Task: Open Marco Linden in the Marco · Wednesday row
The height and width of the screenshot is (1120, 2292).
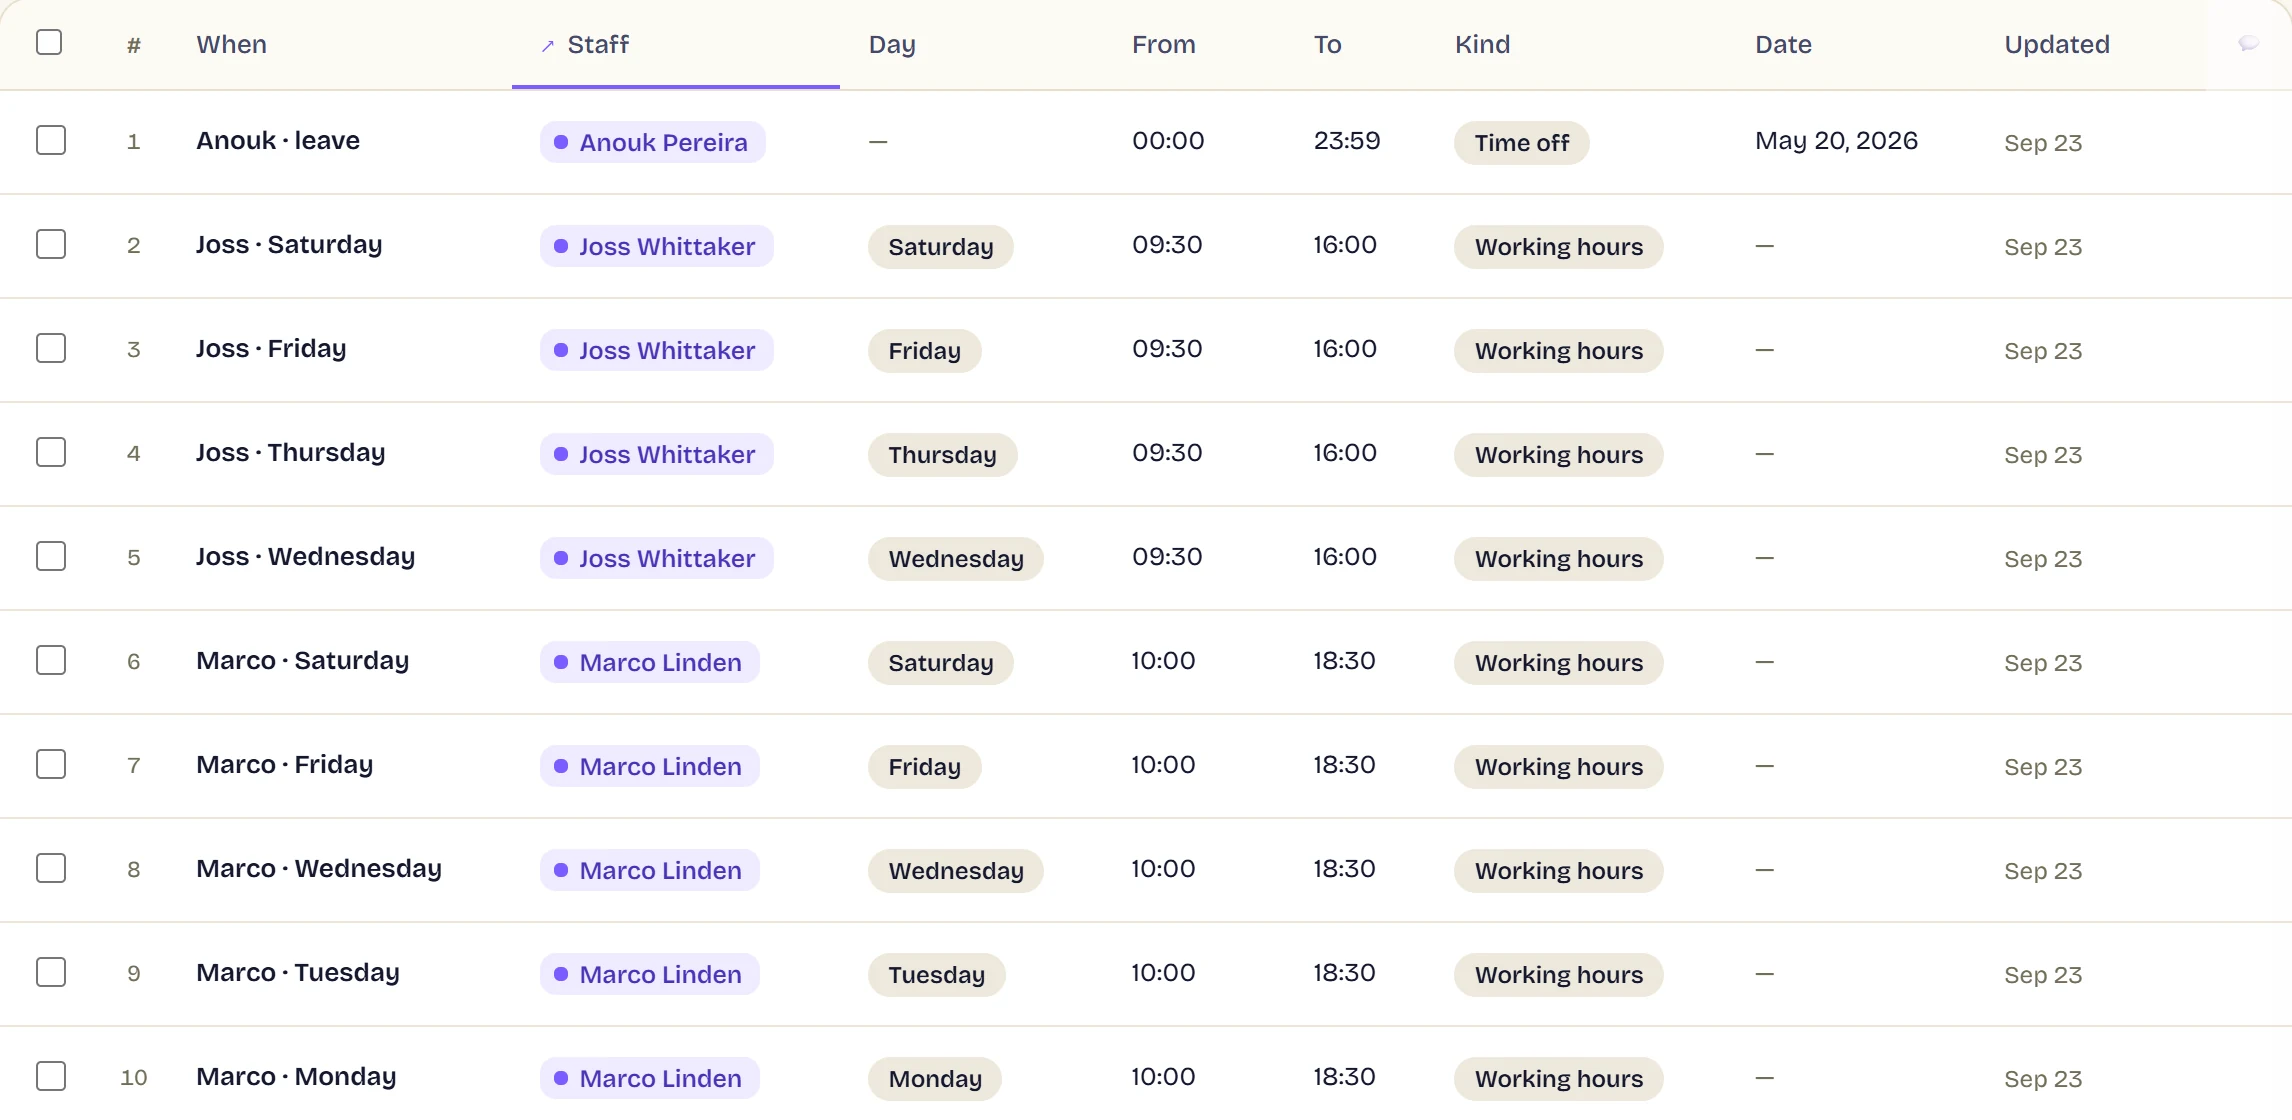Action: coord(650,870)
